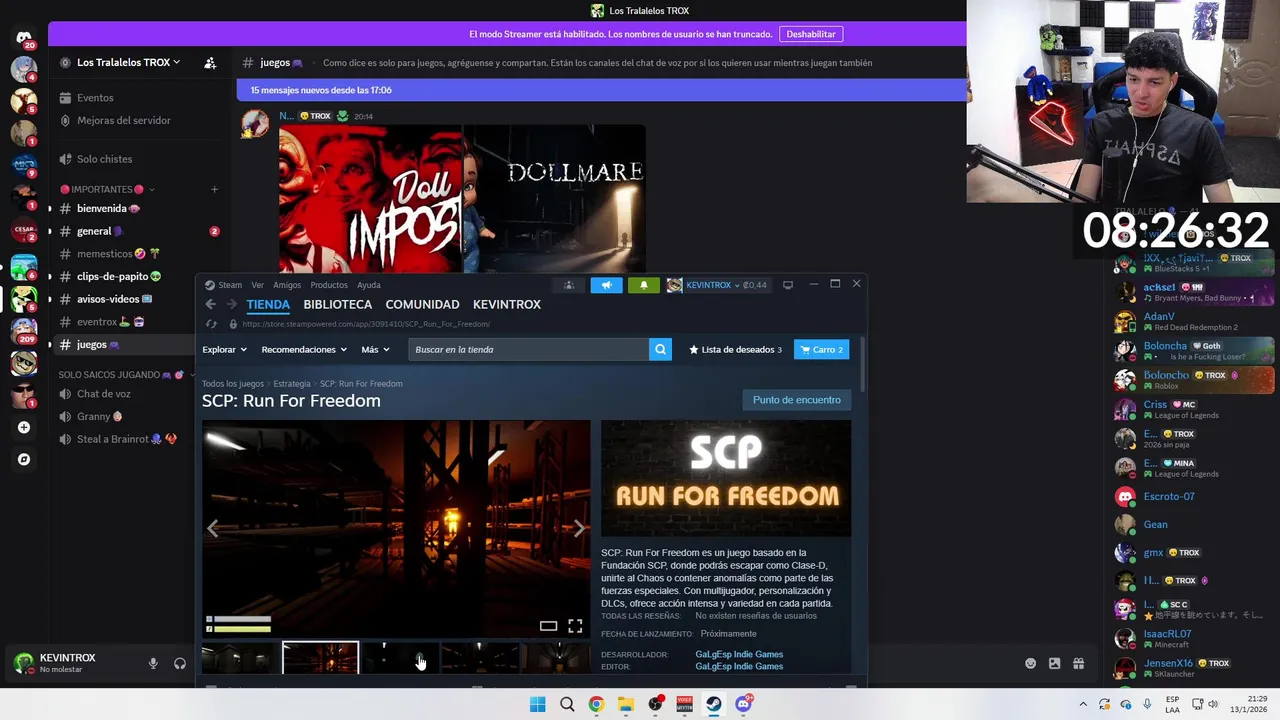
Task: Open Carro shopping cart button
Action: (x=821, y=349)
